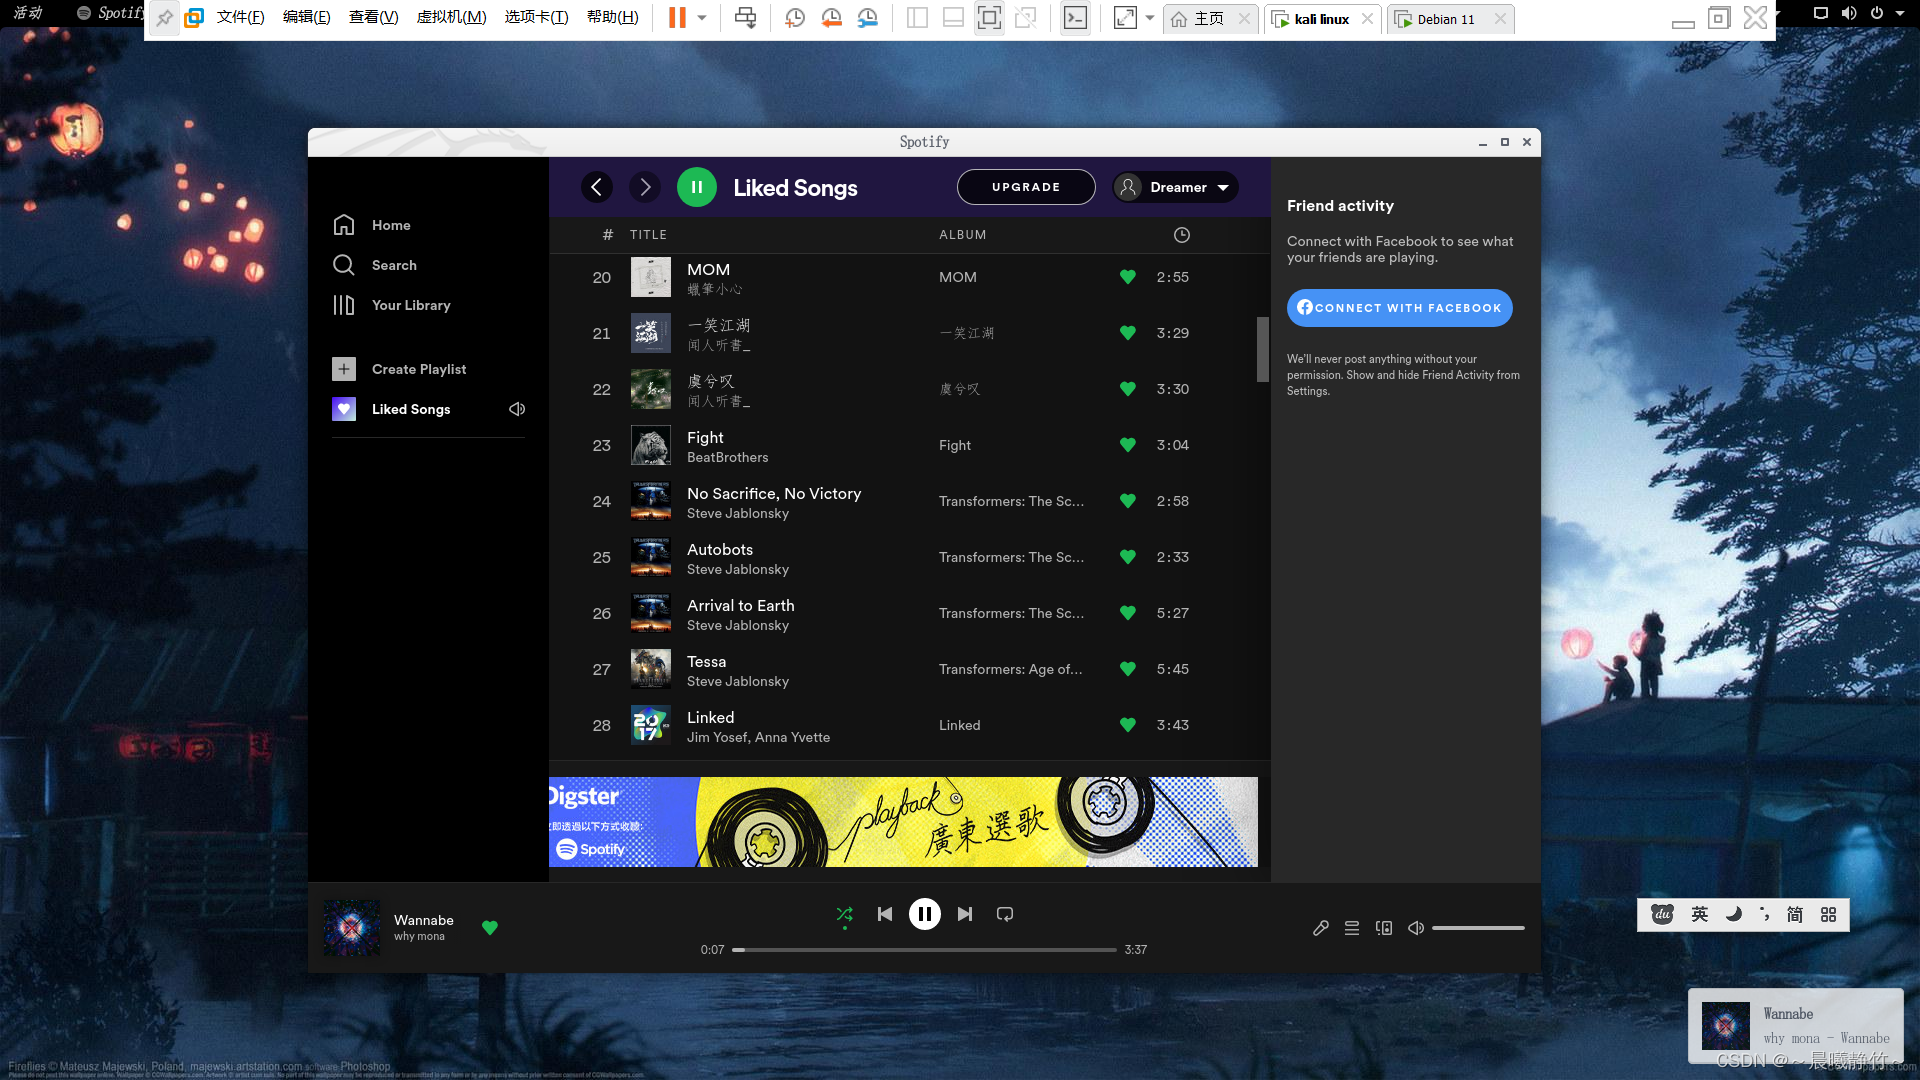The height and width of the screenshot is (1080, 1920).
Task: Open the MOM album cover thumbnail
Action: point(651,277)
